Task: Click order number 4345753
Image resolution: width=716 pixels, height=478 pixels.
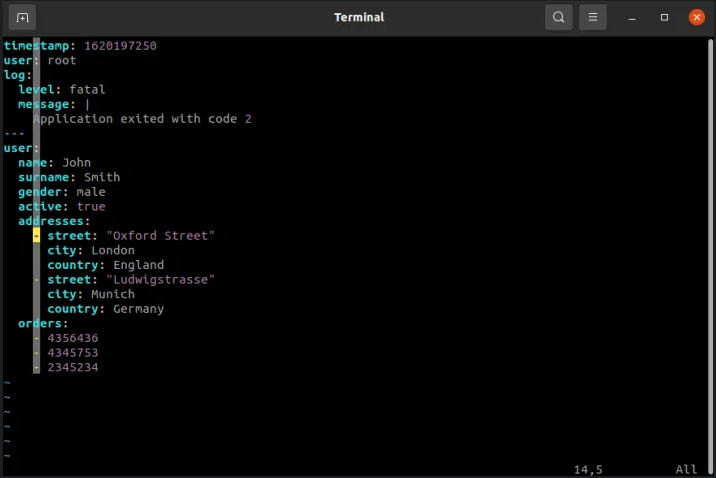Action: (73, 352)
